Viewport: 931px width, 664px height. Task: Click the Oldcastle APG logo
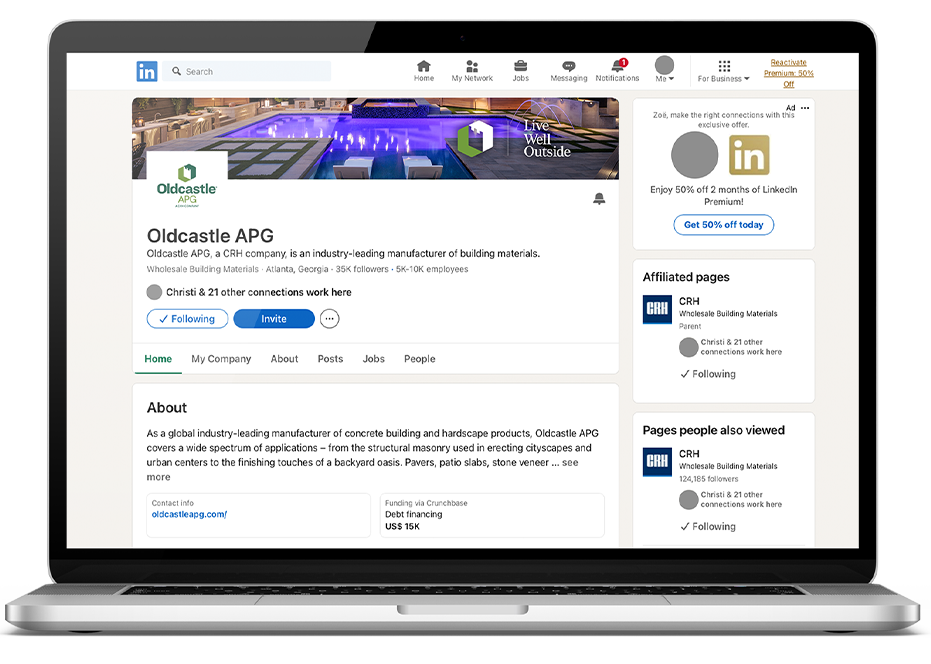click(x=186, y=185)
